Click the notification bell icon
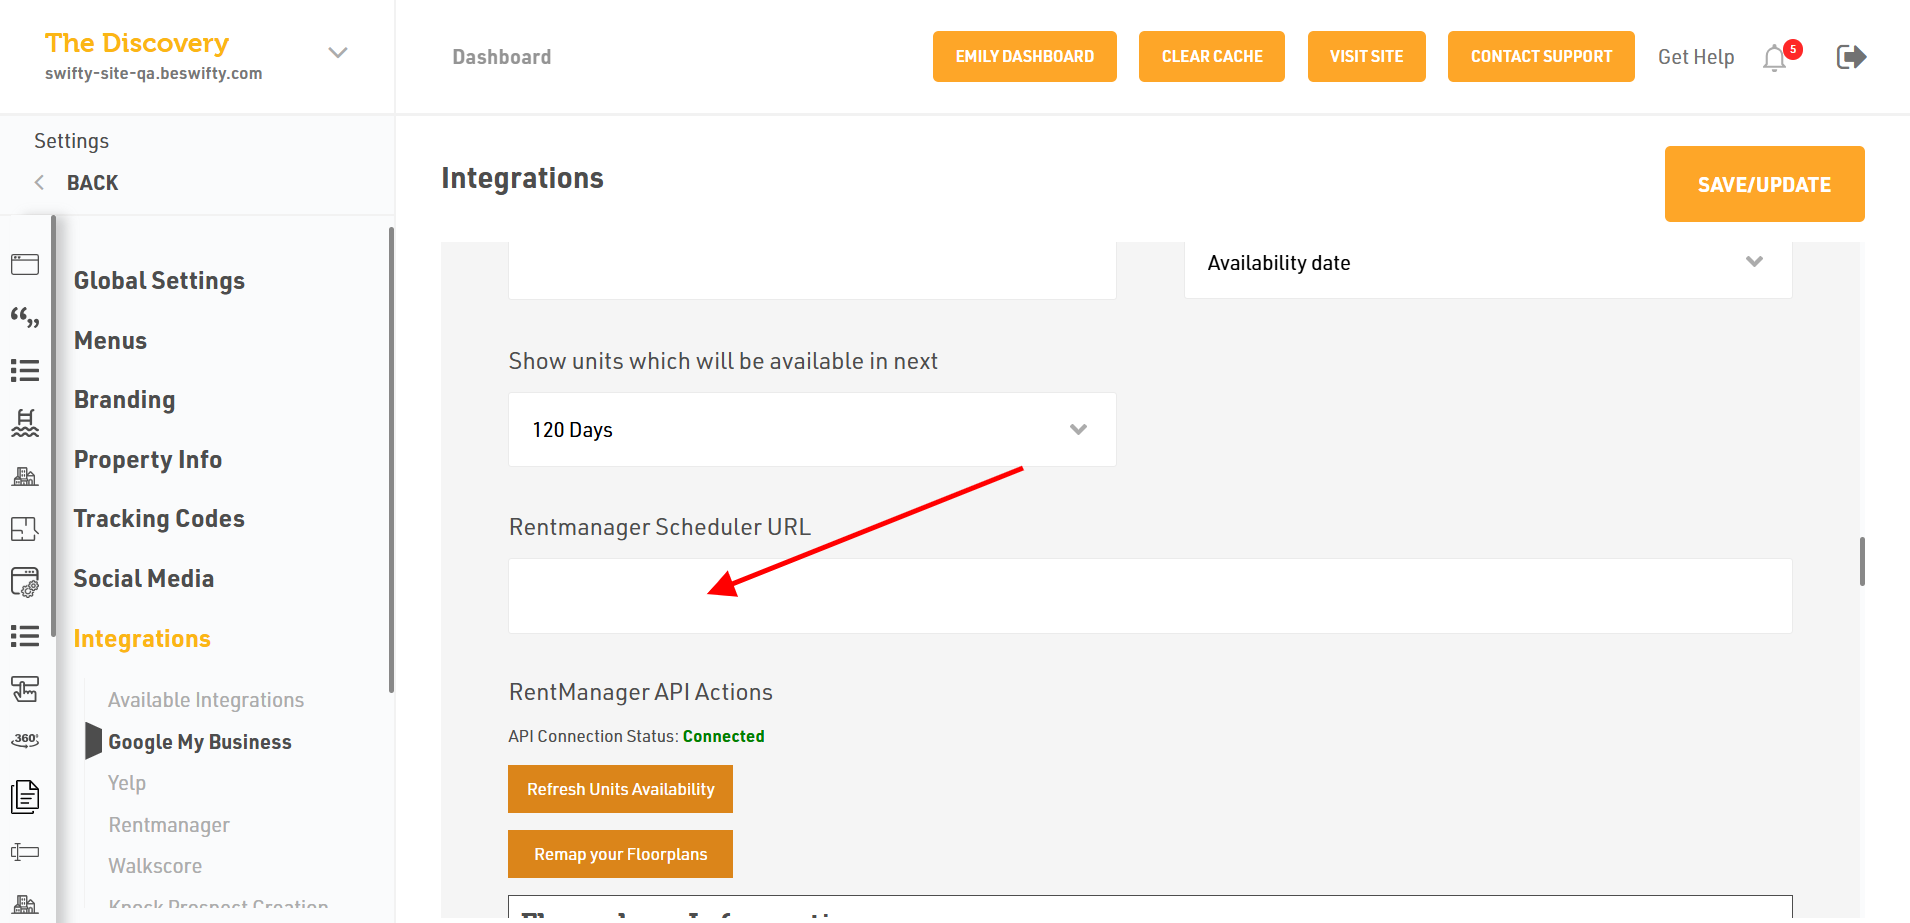The image size is (1910, 923). coord(1775,58)
